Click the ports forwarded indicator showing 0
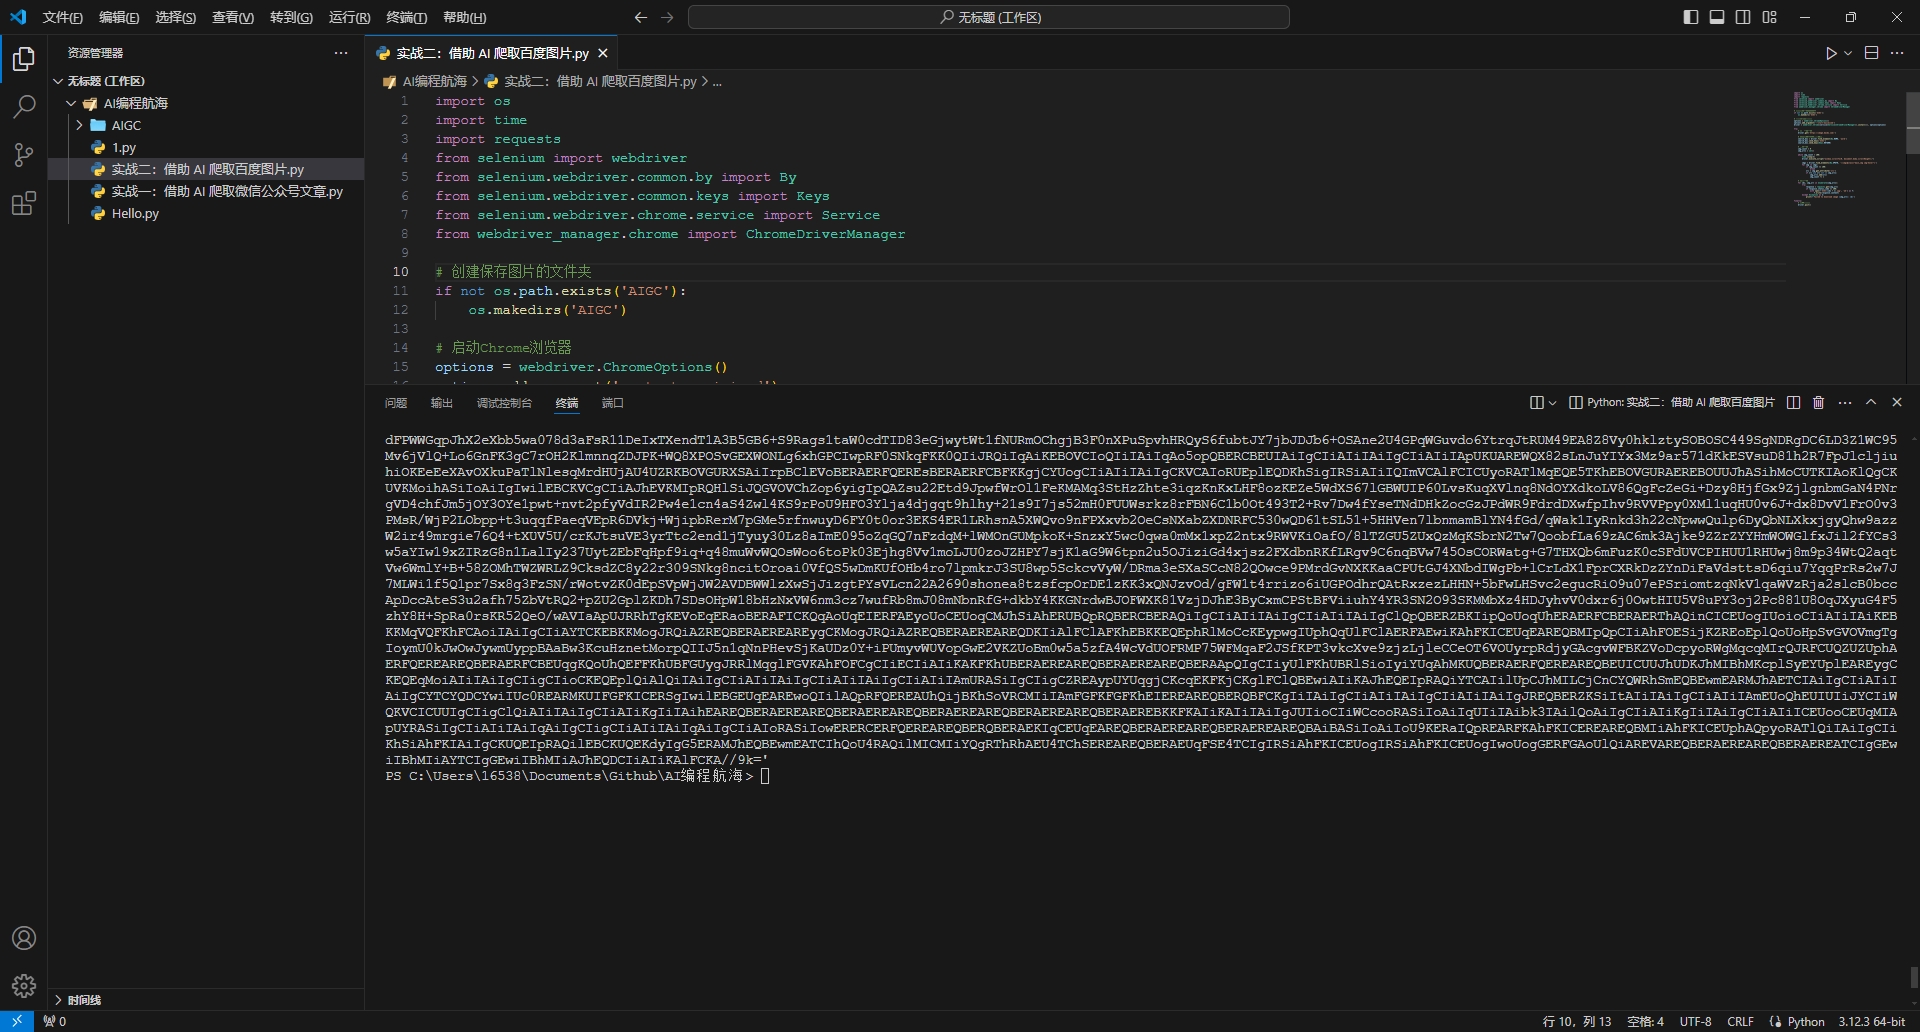The image size is (1920, 1032). pyautogui.click(x=55, y=1021)
